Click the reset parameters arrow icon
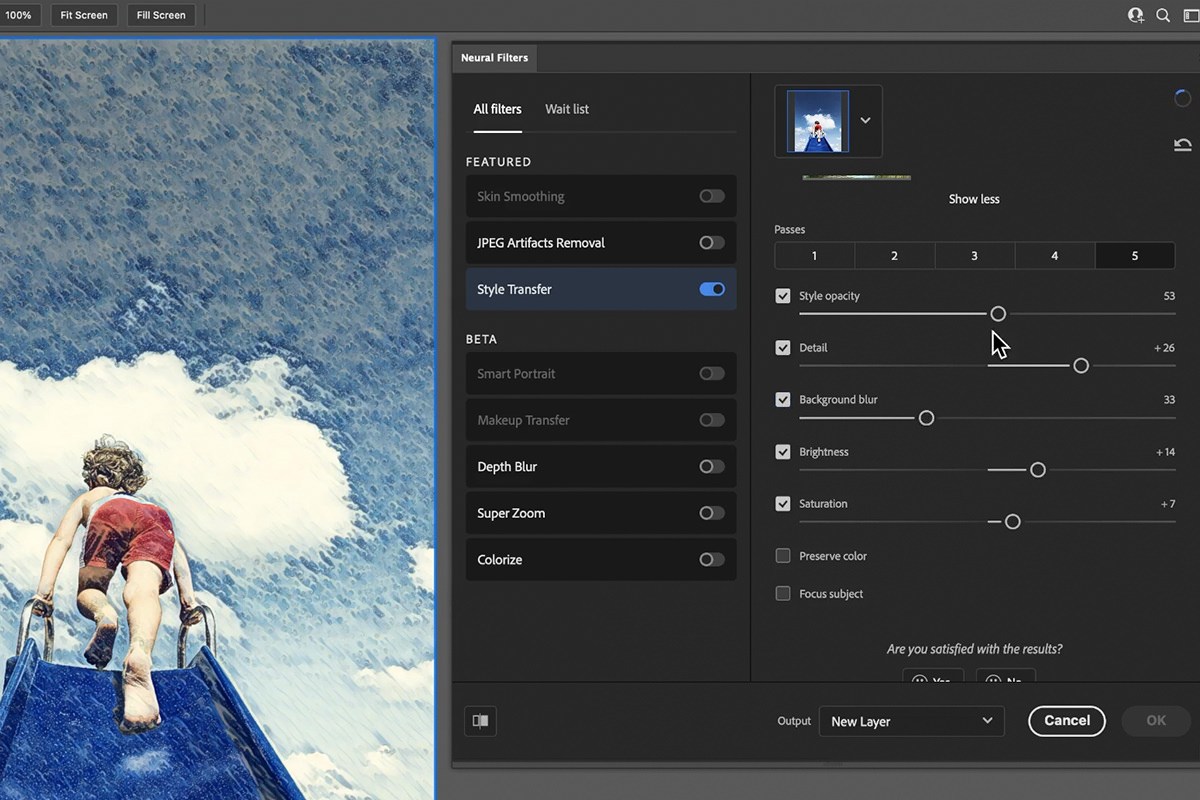The width and height of the screenshot is (1200, 800). coord(1183,145)
